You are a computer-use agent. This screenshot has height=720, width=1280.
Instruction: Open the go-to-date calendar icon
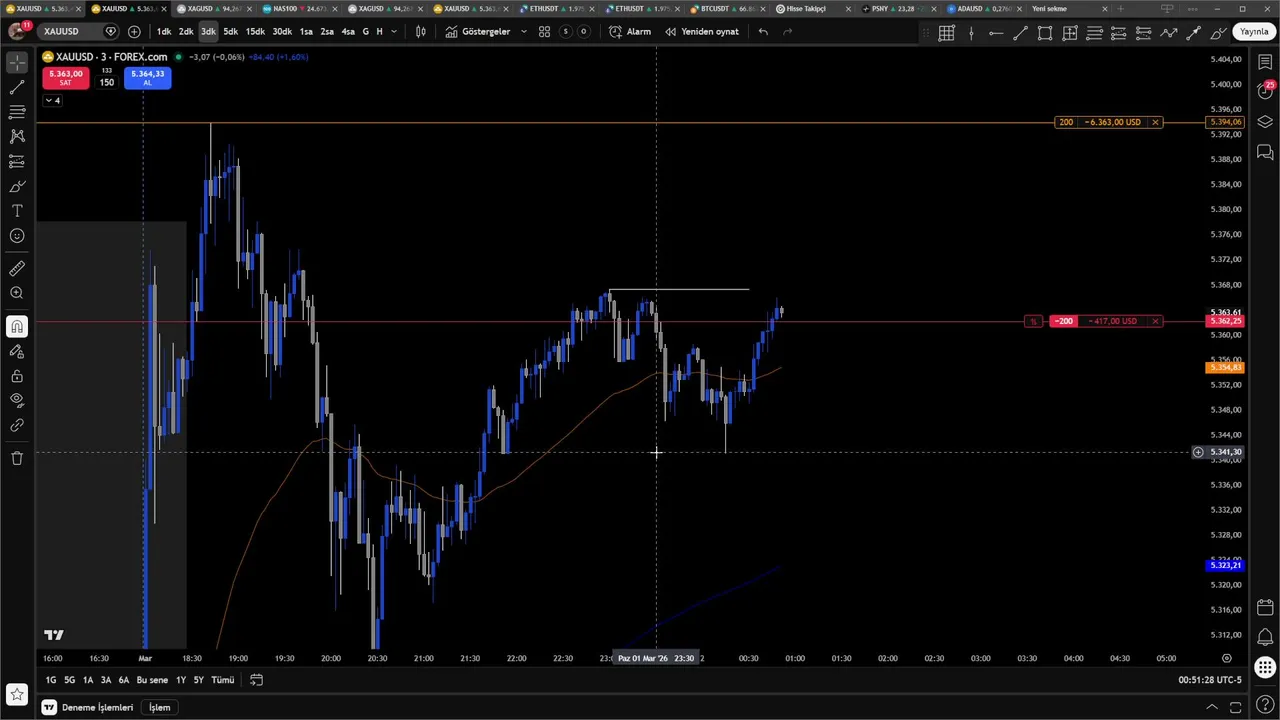pos(256,680)
